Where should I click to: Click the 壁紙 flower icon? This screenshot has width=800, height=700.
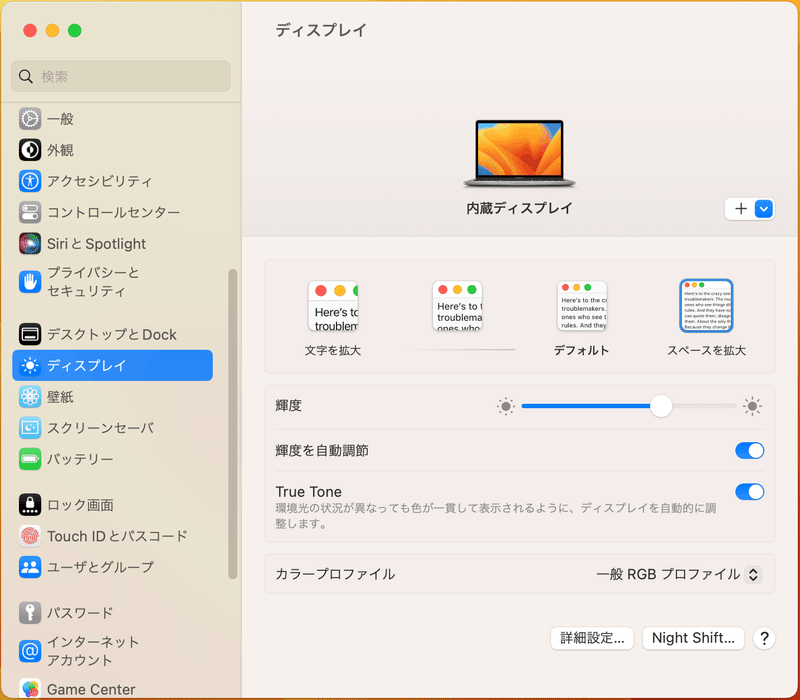coord(30,397)
